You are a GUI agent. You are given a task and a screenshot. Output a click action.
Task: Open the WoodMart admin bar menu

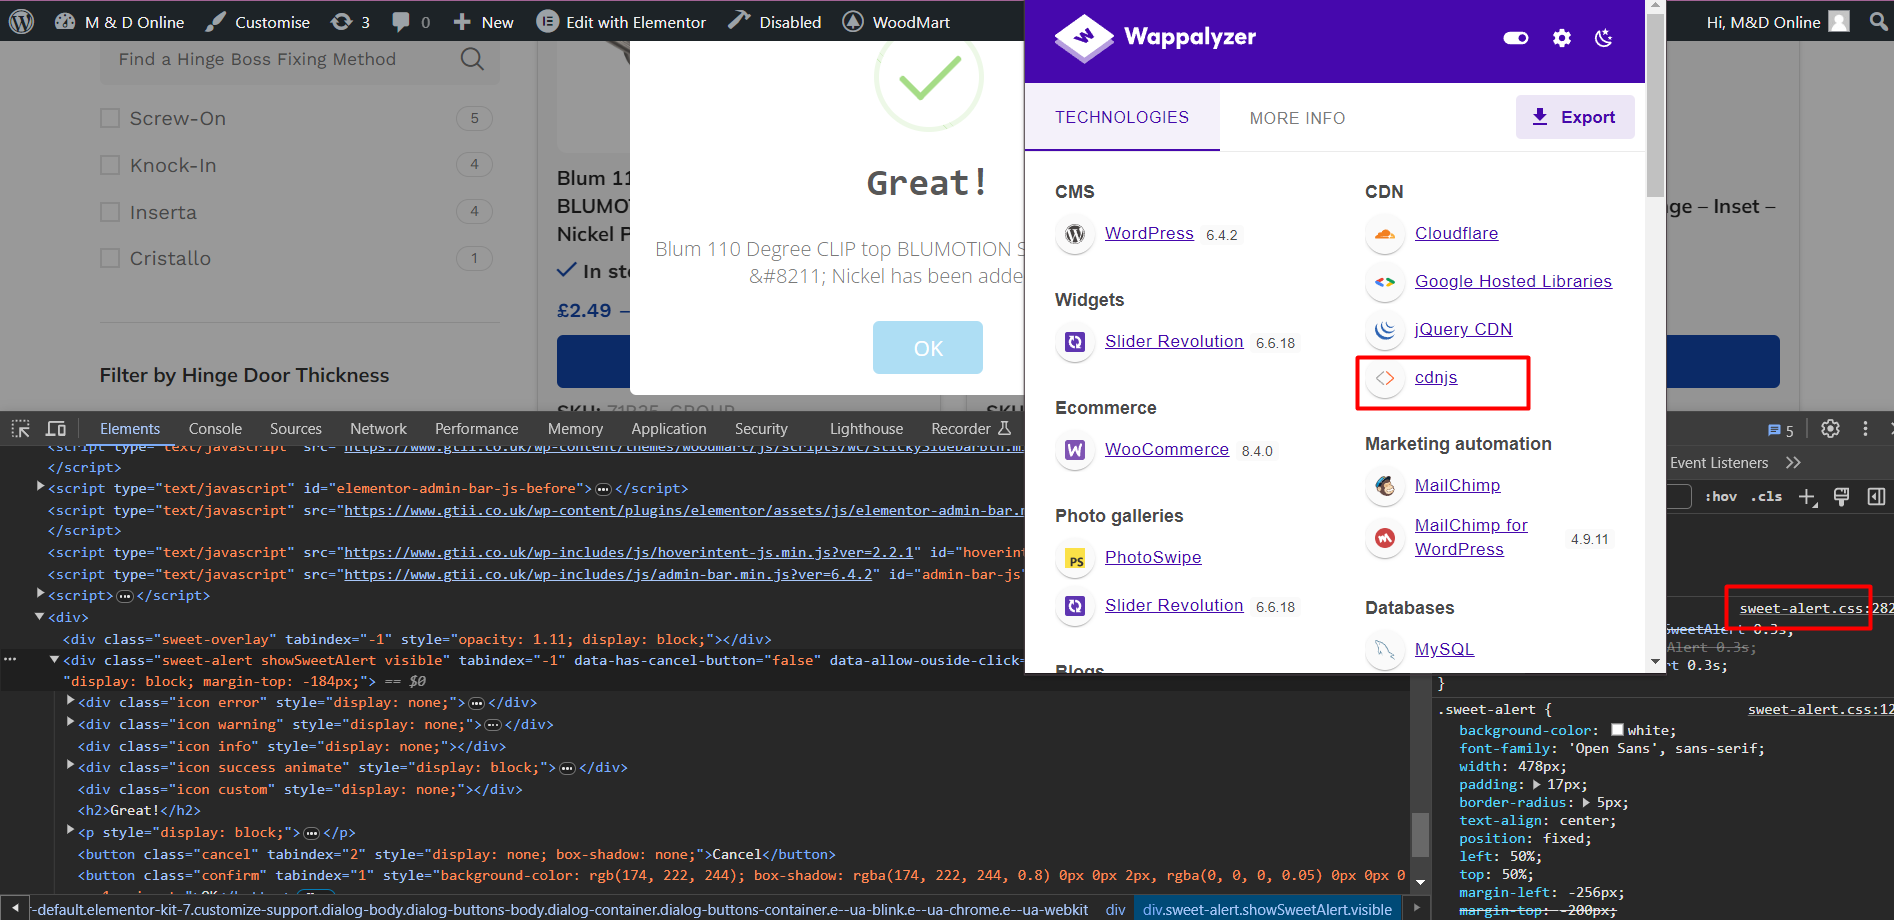click(x=896, y=21)
